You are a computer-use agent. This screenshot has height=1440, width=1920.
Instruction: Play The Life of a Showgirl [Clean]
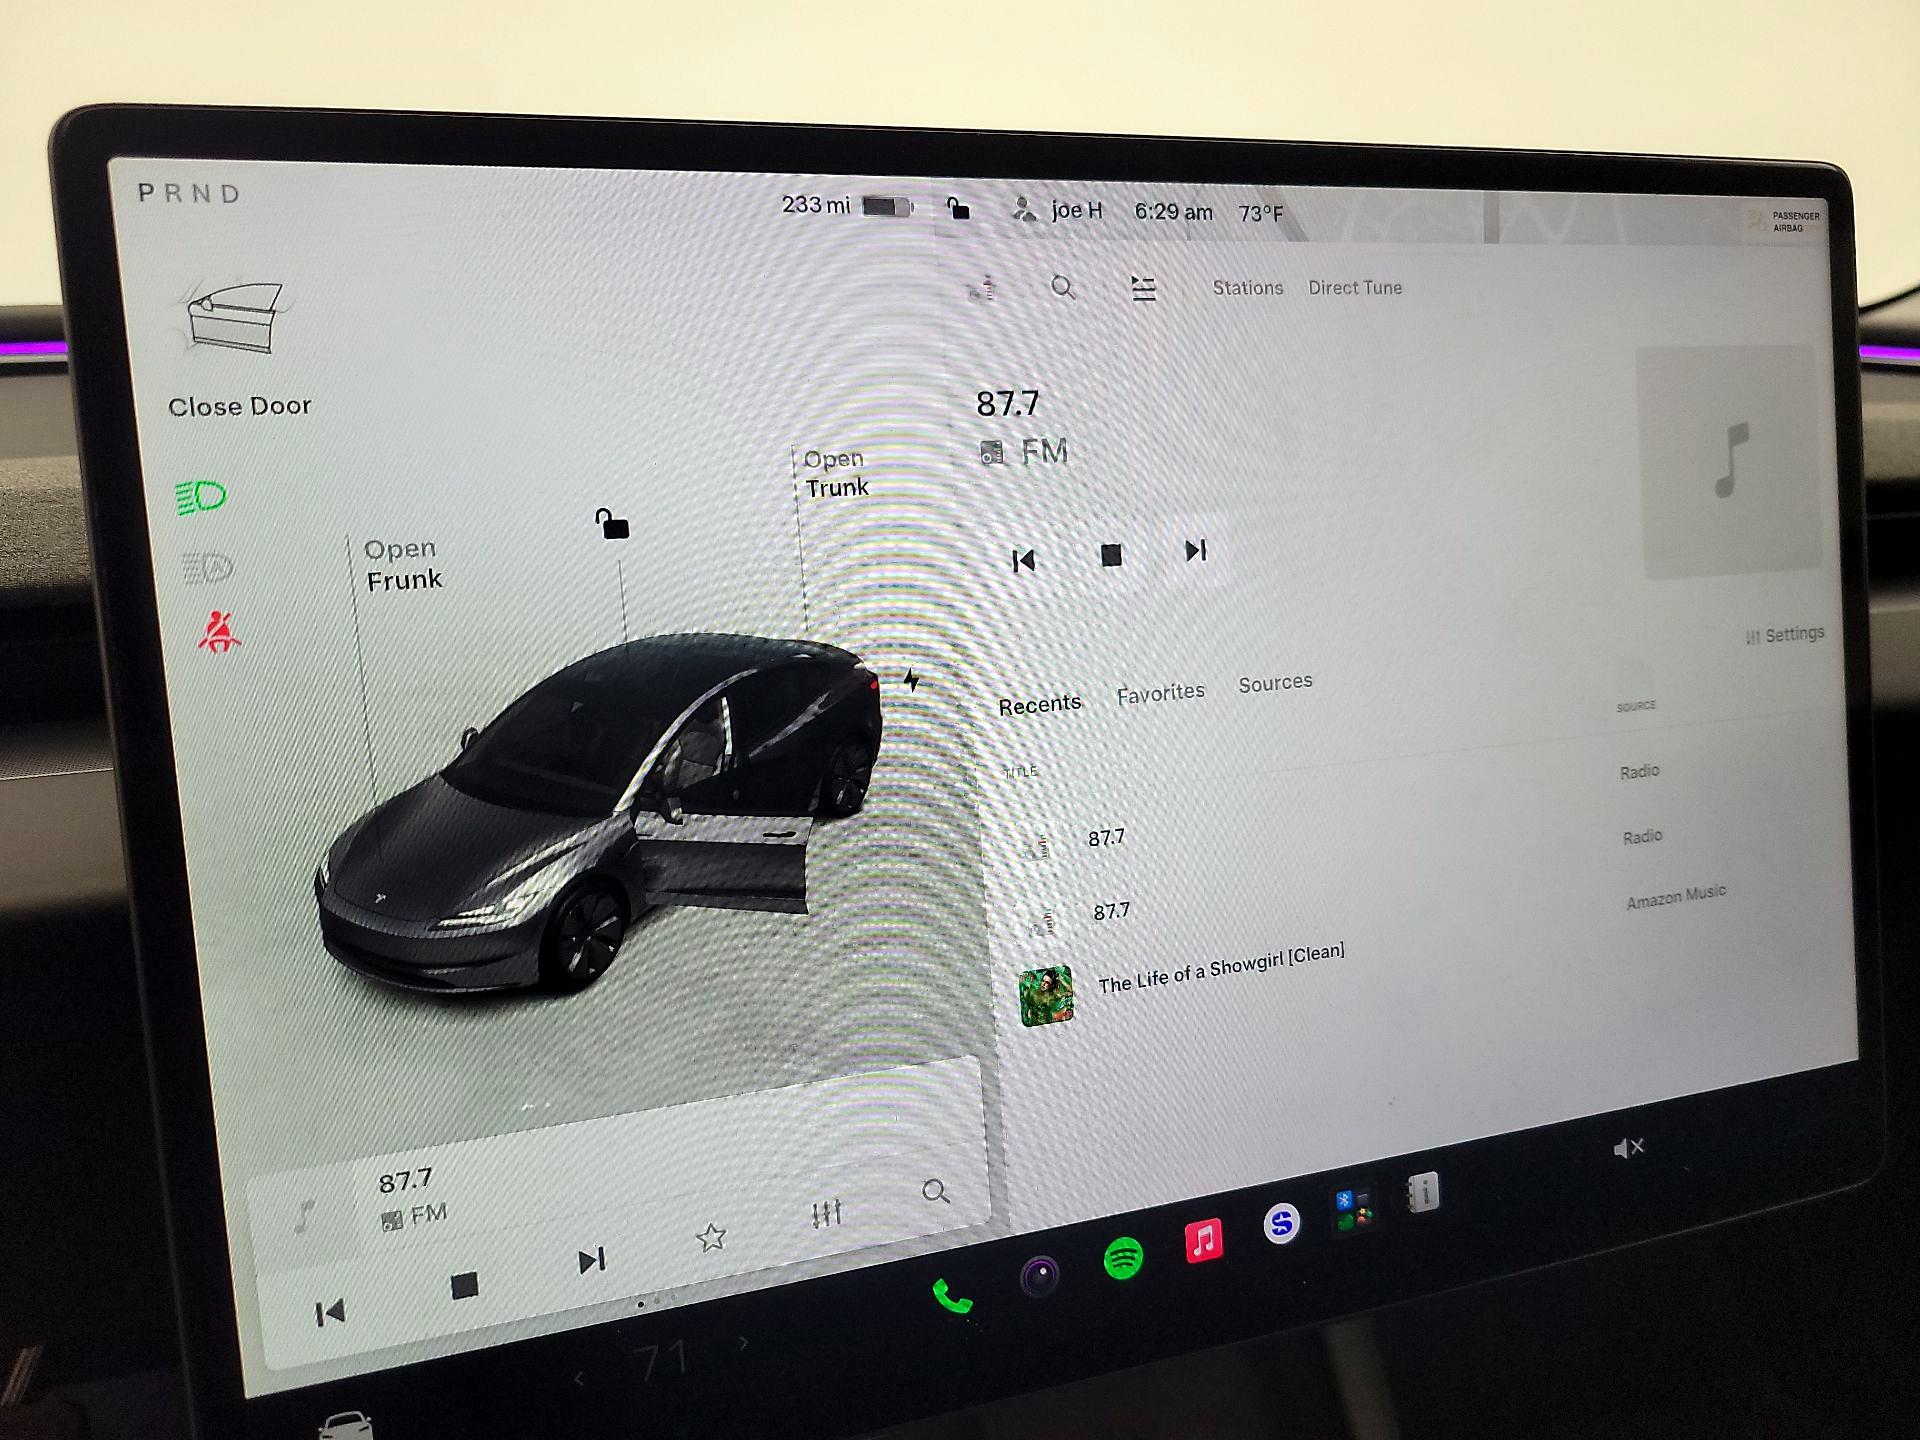click(1221, 967)
